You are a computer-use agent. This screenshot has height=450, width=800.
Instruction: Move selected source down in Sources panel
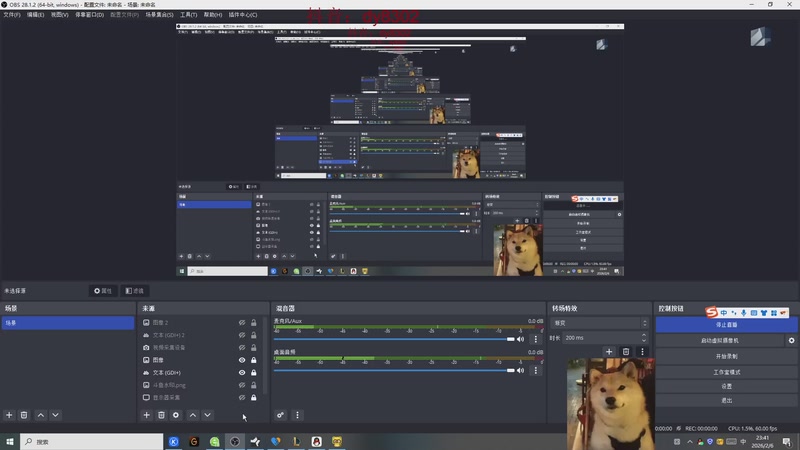(207, 415)
